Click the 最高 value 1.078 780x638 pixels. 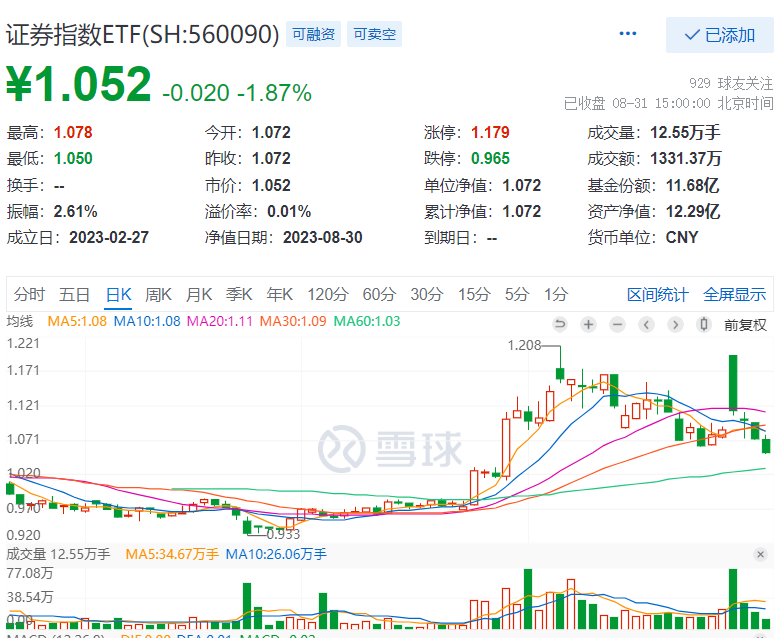coord(73,133)
